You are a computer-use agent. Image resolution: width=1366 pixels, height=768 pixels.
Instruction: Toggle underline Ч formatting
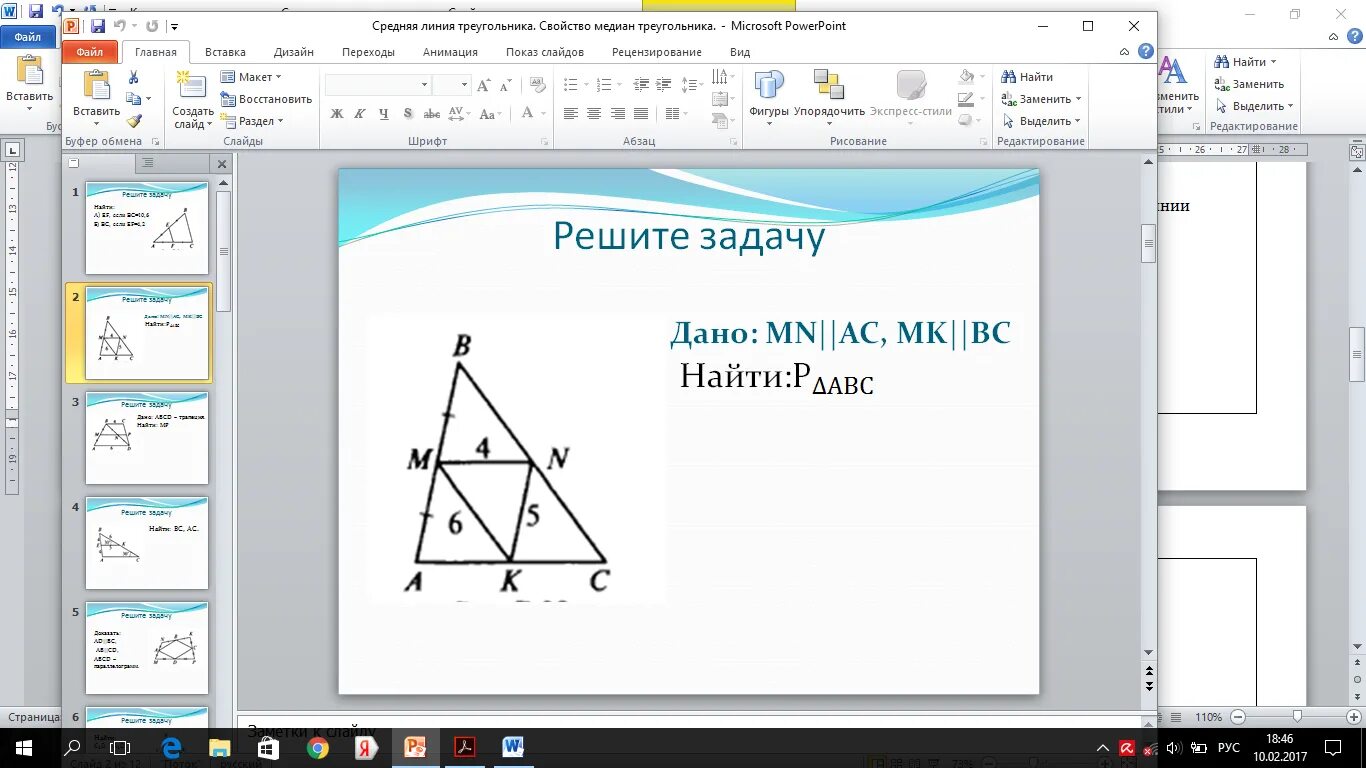[384, 114]
